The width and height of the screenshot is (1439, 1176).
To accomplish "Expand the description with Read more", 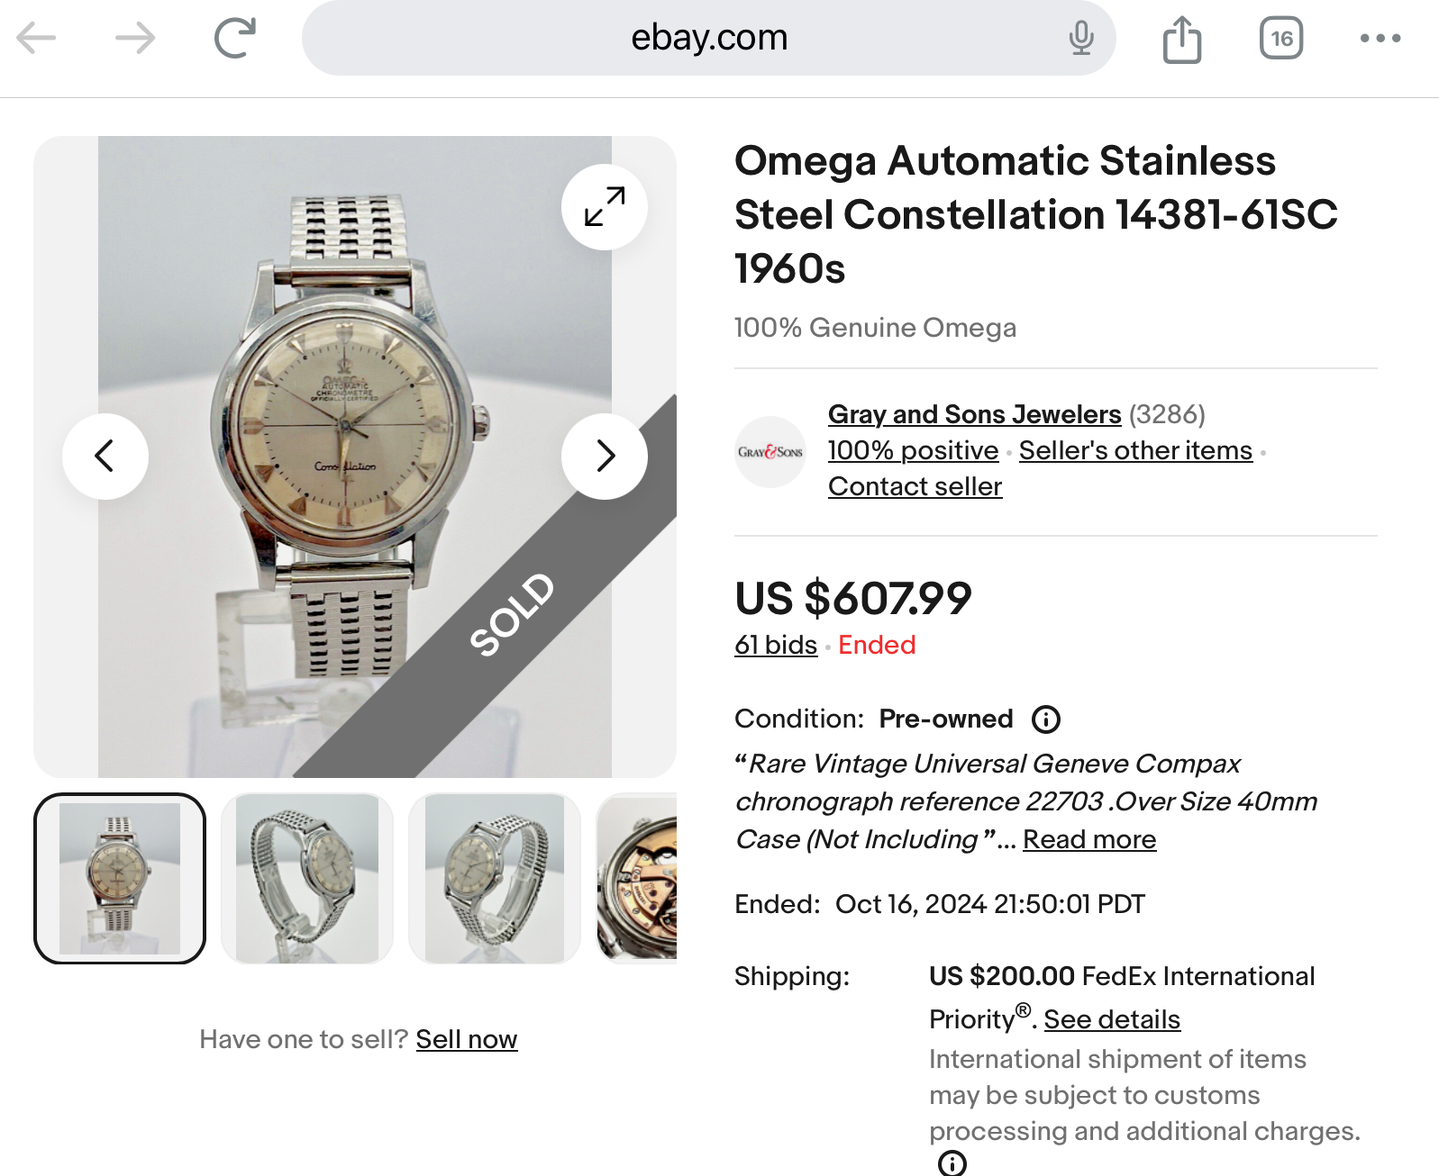I will (1089, 840).
